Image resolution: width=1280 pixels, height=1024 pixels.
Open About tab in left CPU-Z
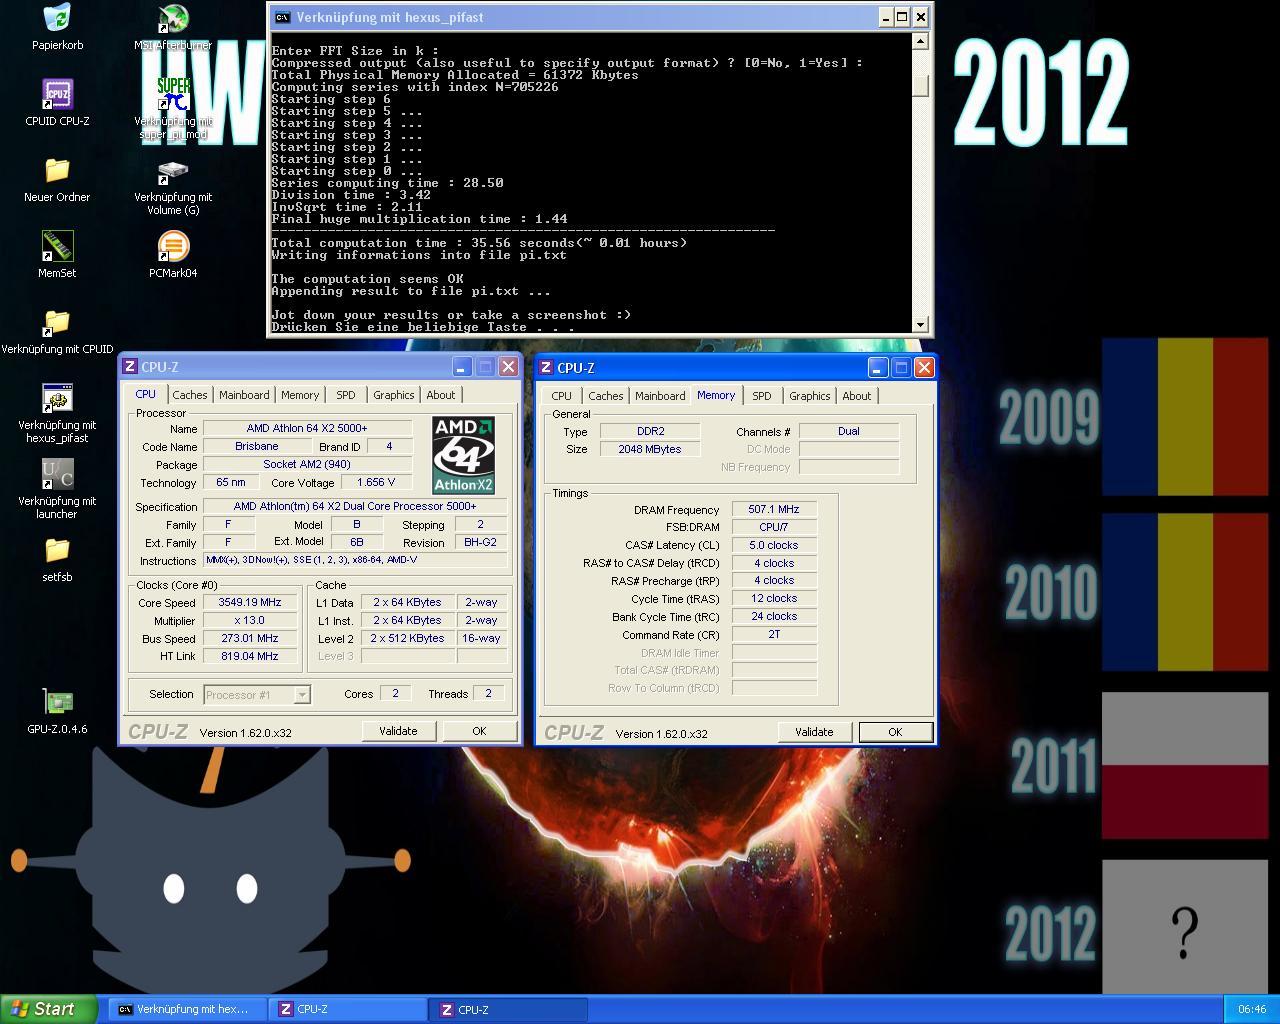441,395
